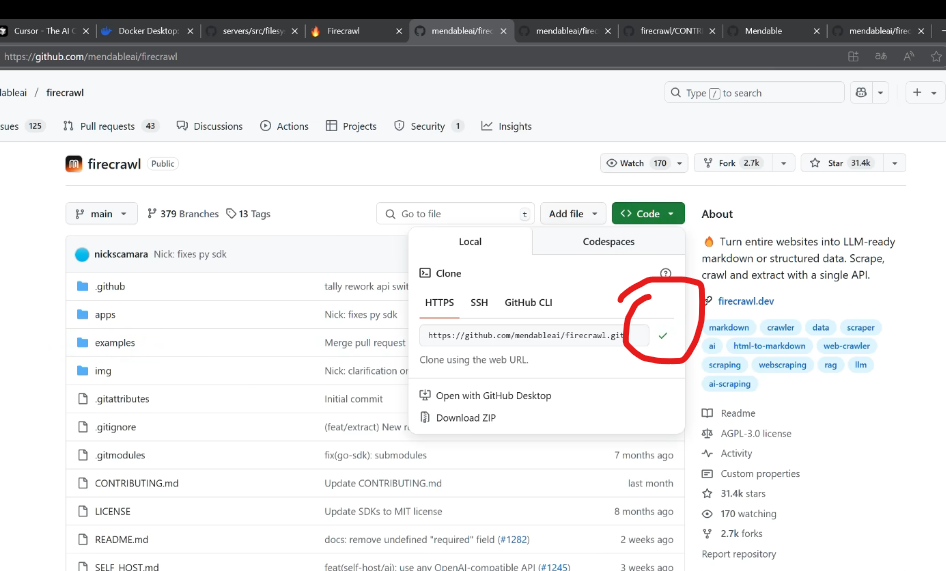The width and height of the screenshot is (946, 571).
Task: Close the Cursor browser tab
Action: tap(86, 31)
